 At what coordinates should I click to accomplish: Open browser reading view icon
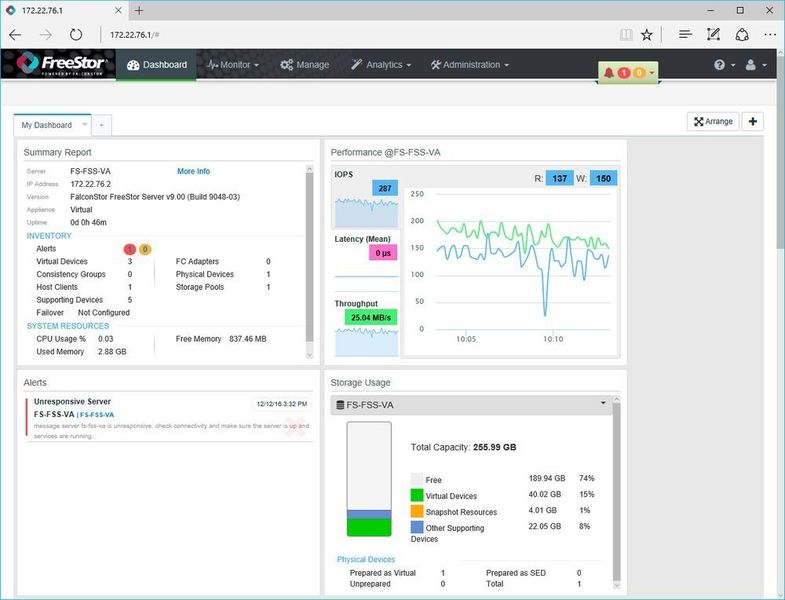pos(626,35)
